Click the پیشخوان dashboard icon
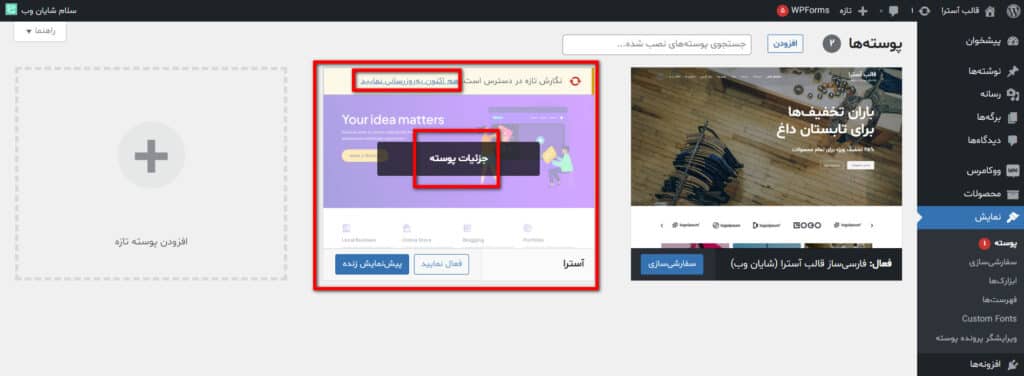The height and width of the screenshot is (376, 1024). pos(1012,41)
